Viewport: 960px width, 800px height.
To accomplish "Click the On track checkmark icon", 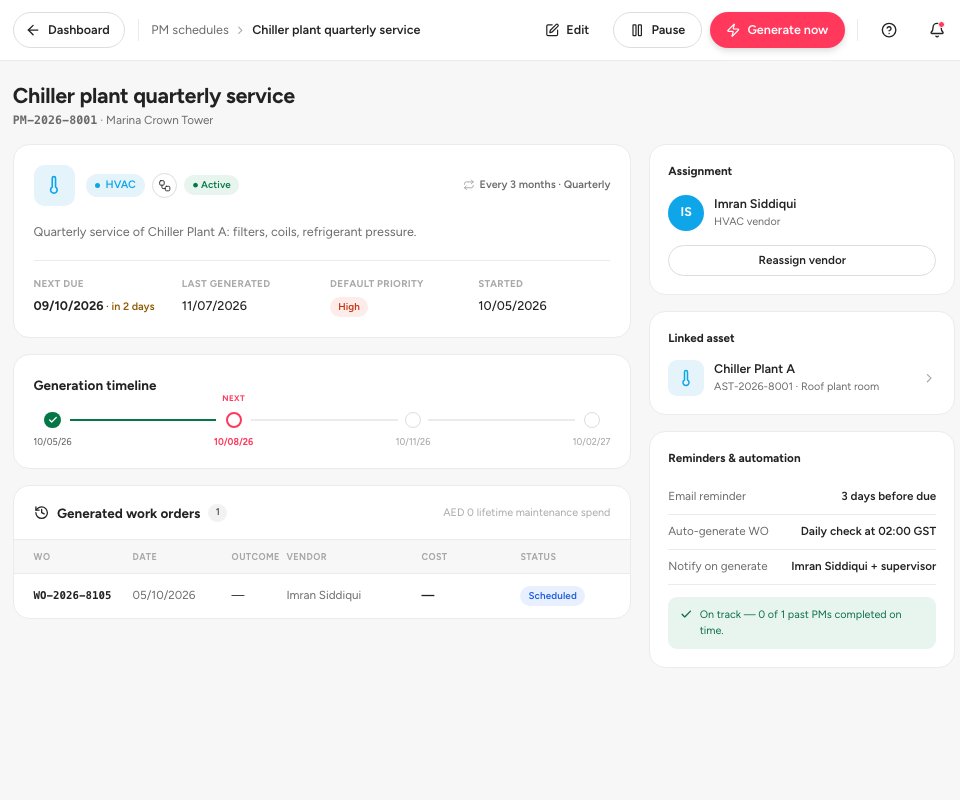I will pos(686,614).
